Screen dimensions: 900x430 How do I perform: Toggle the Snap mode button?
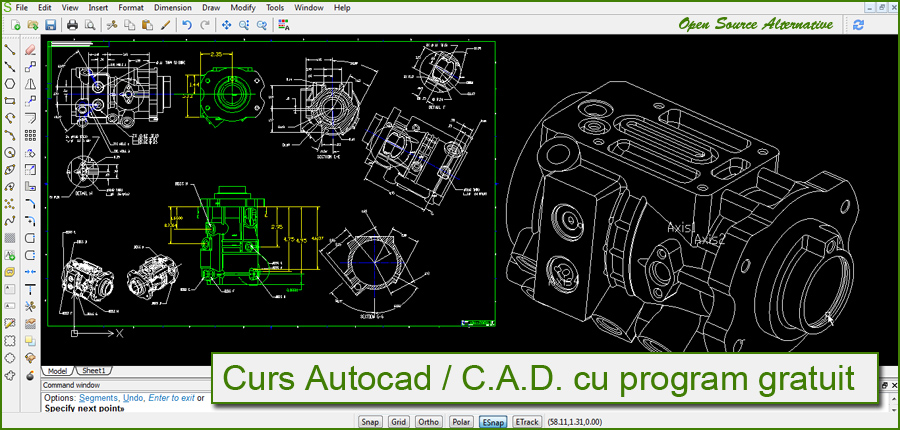click(370, 422)
